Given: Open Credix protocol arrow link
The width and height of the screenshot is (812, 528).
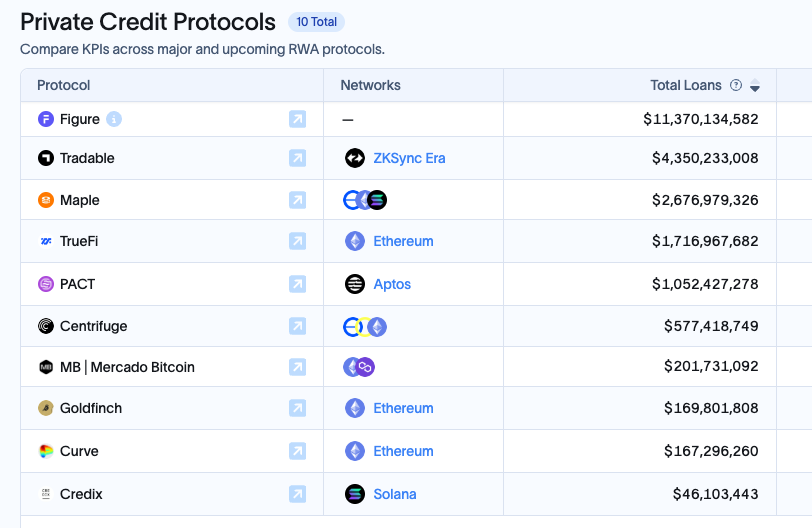Looking at the screenshot, I should tap(297, 494).
